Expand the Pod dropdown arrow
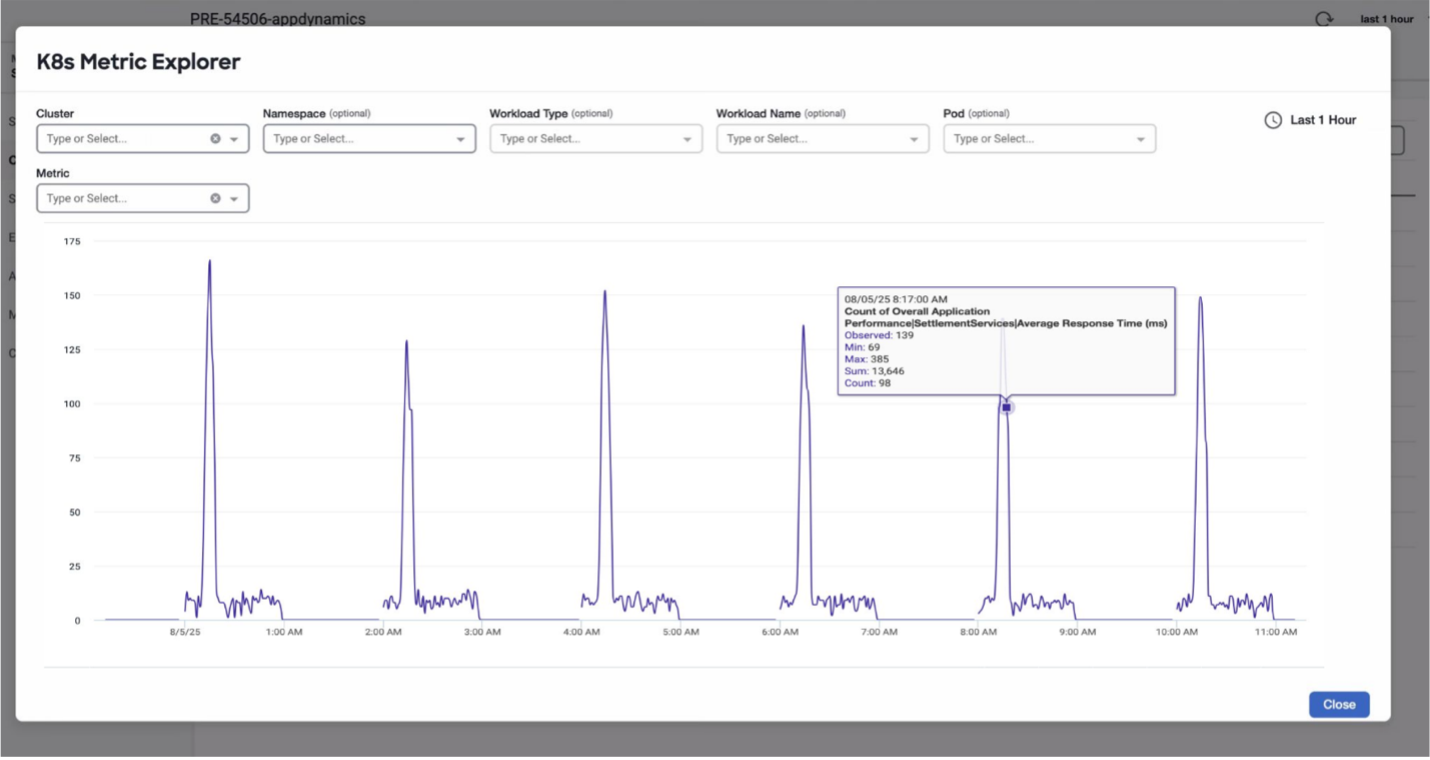Screen dimensions: 1430x760 point(1140,139)
